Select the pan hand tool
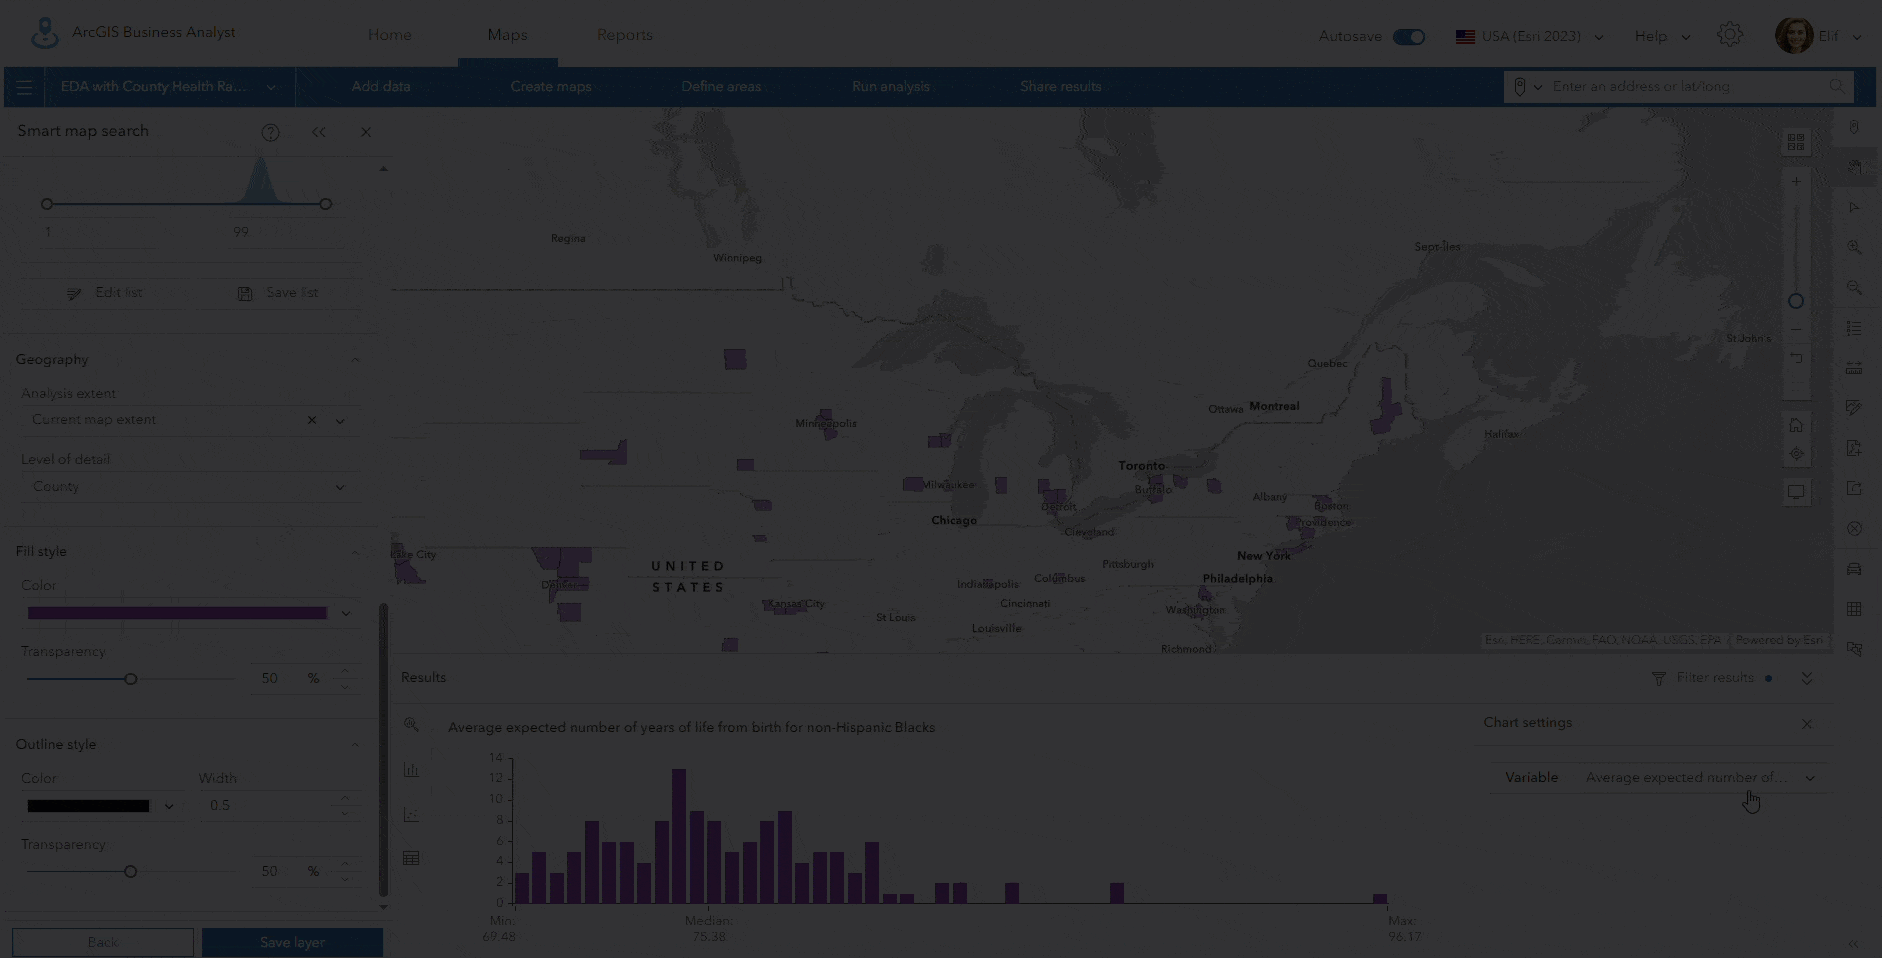 1855,167
